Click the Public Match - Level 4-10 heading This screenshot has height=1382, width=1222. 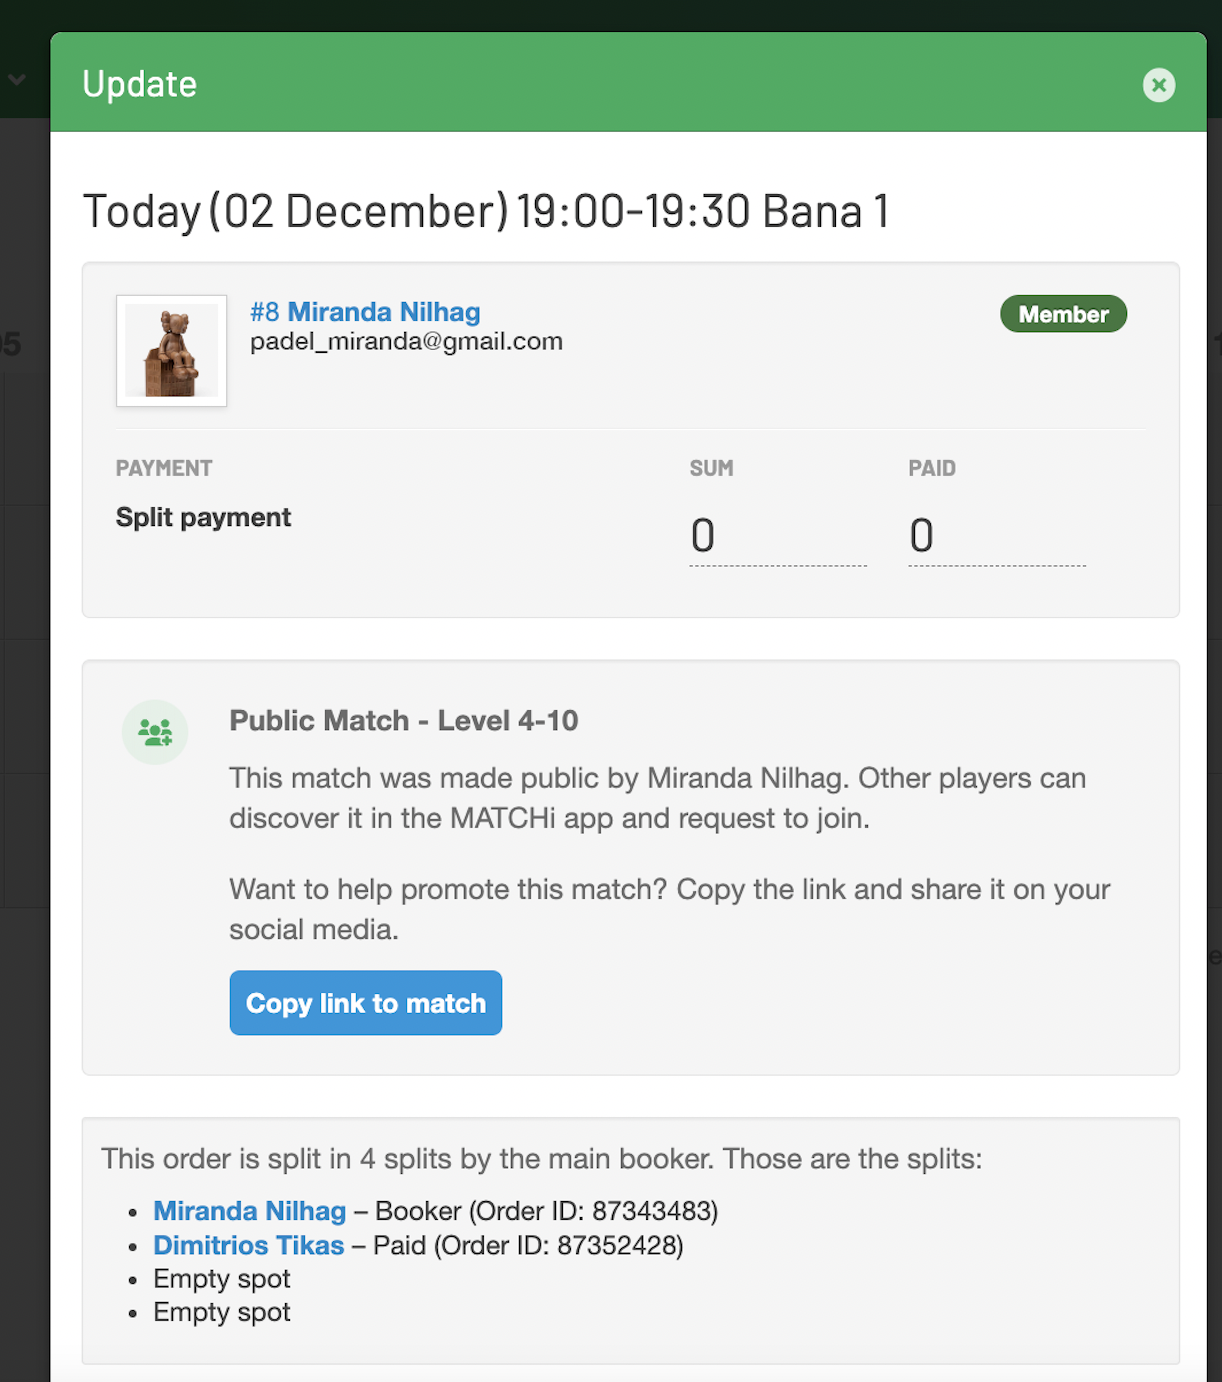coord(403,720)
